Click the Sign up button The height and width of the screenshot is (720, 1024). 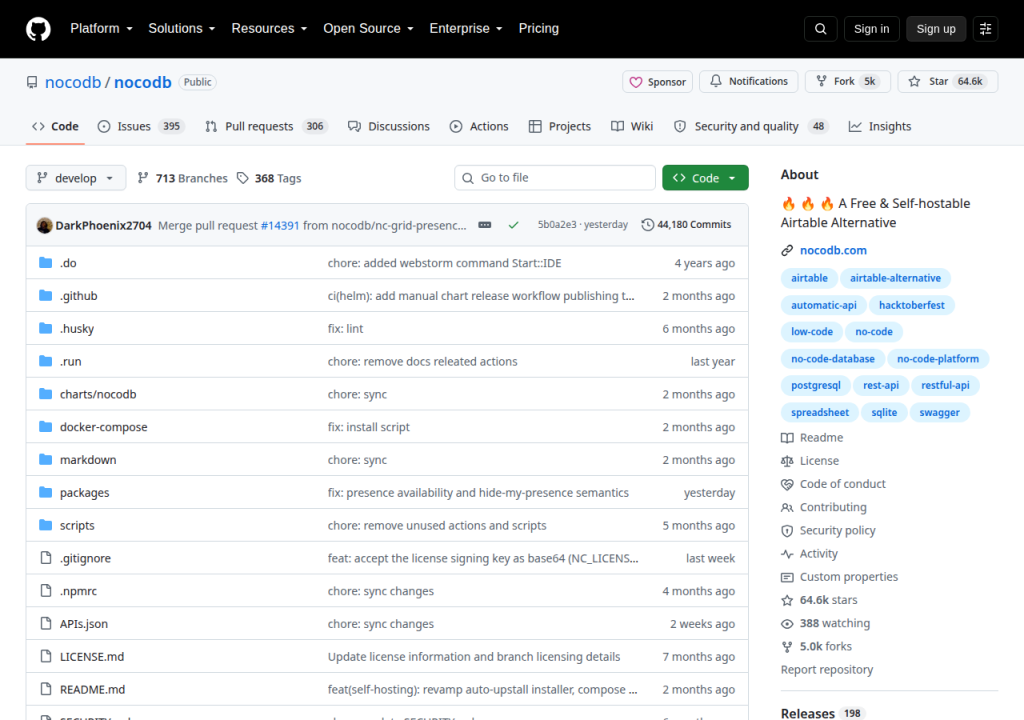point(936,29)
